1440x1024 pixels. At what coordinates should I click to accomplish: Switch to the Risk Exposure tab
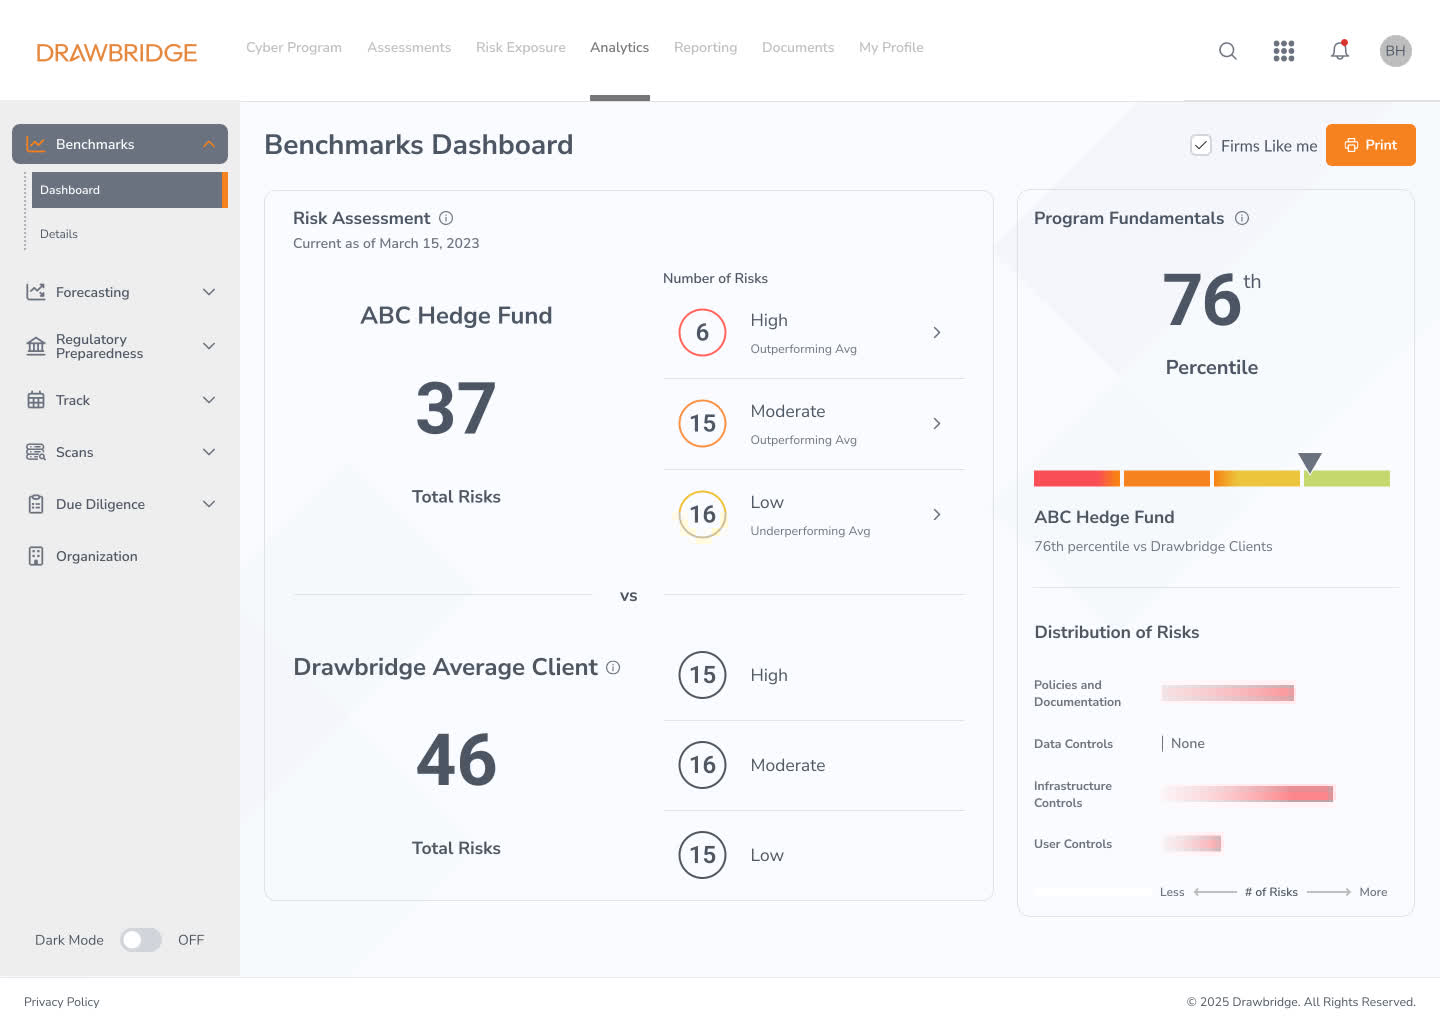coord(520,47)
